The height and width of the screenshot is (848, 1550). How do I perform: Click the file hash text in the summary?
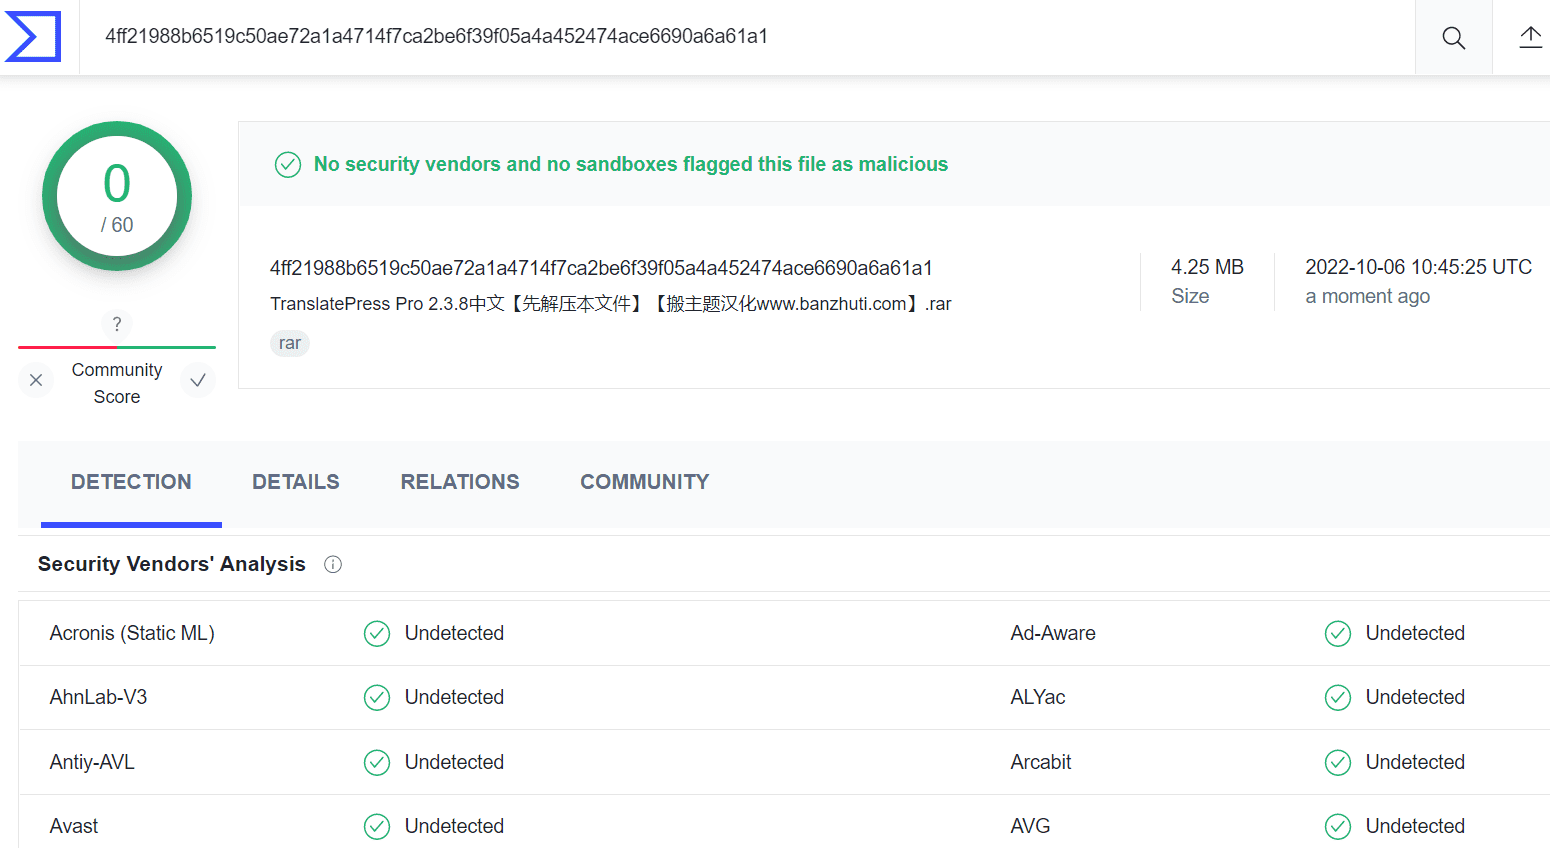(601, 268)
